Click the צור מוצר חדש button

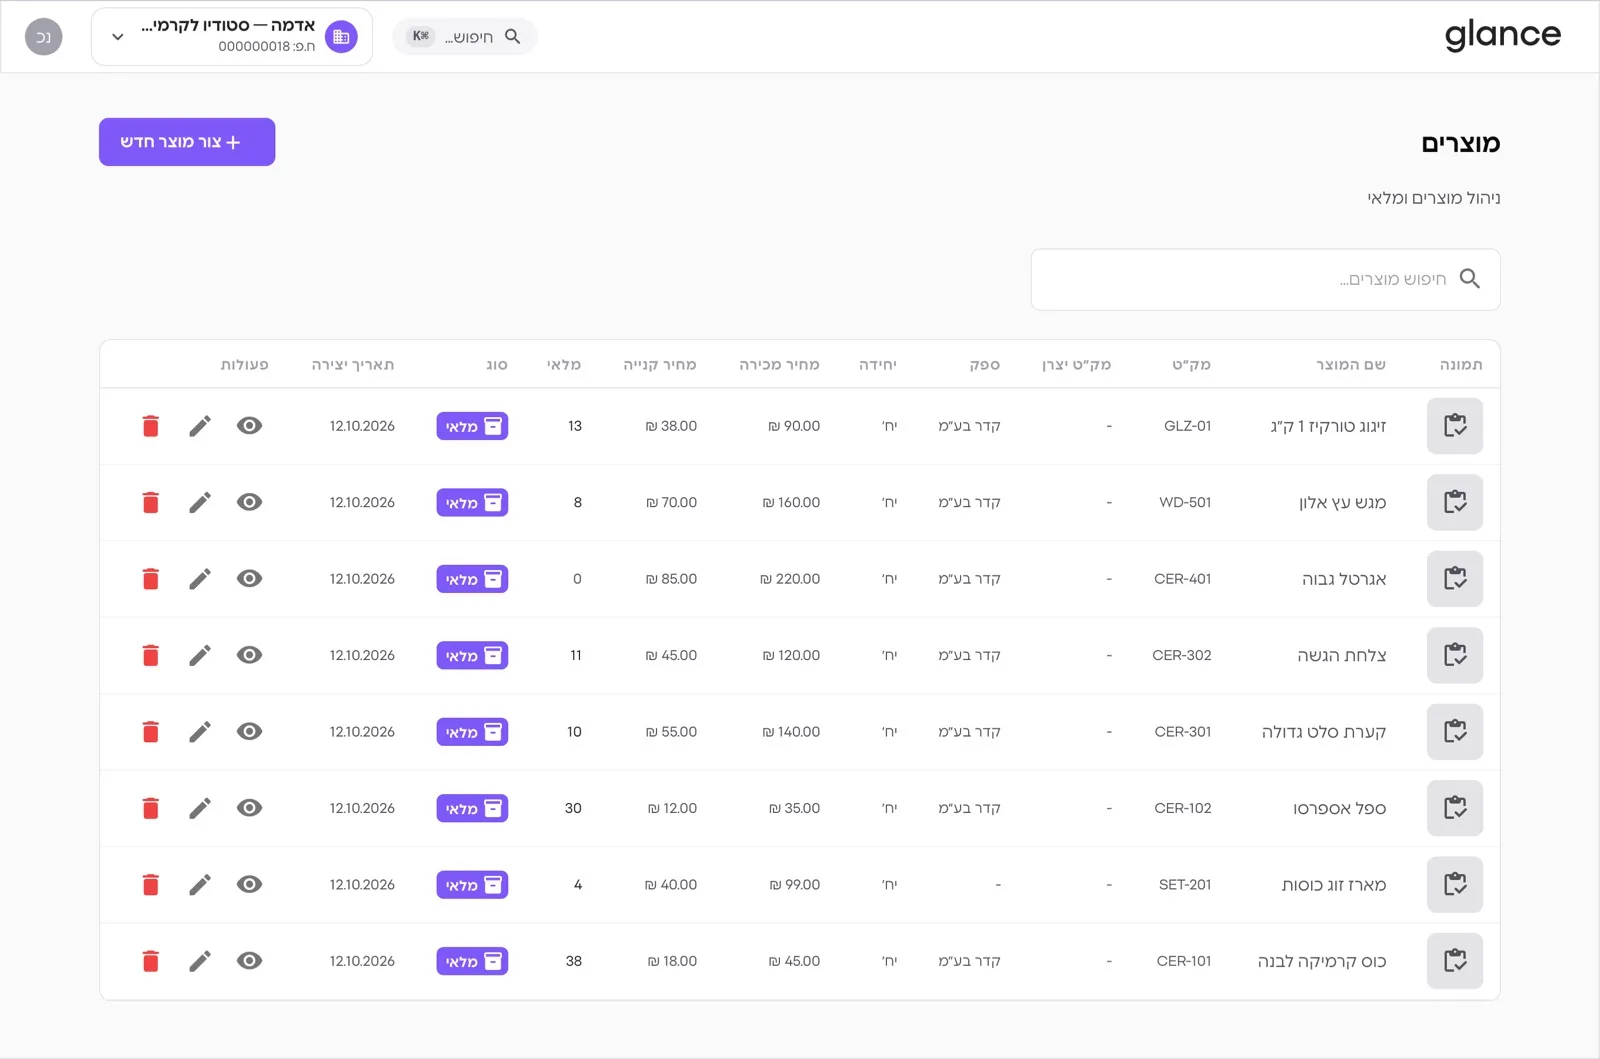[x=187, y=142]
